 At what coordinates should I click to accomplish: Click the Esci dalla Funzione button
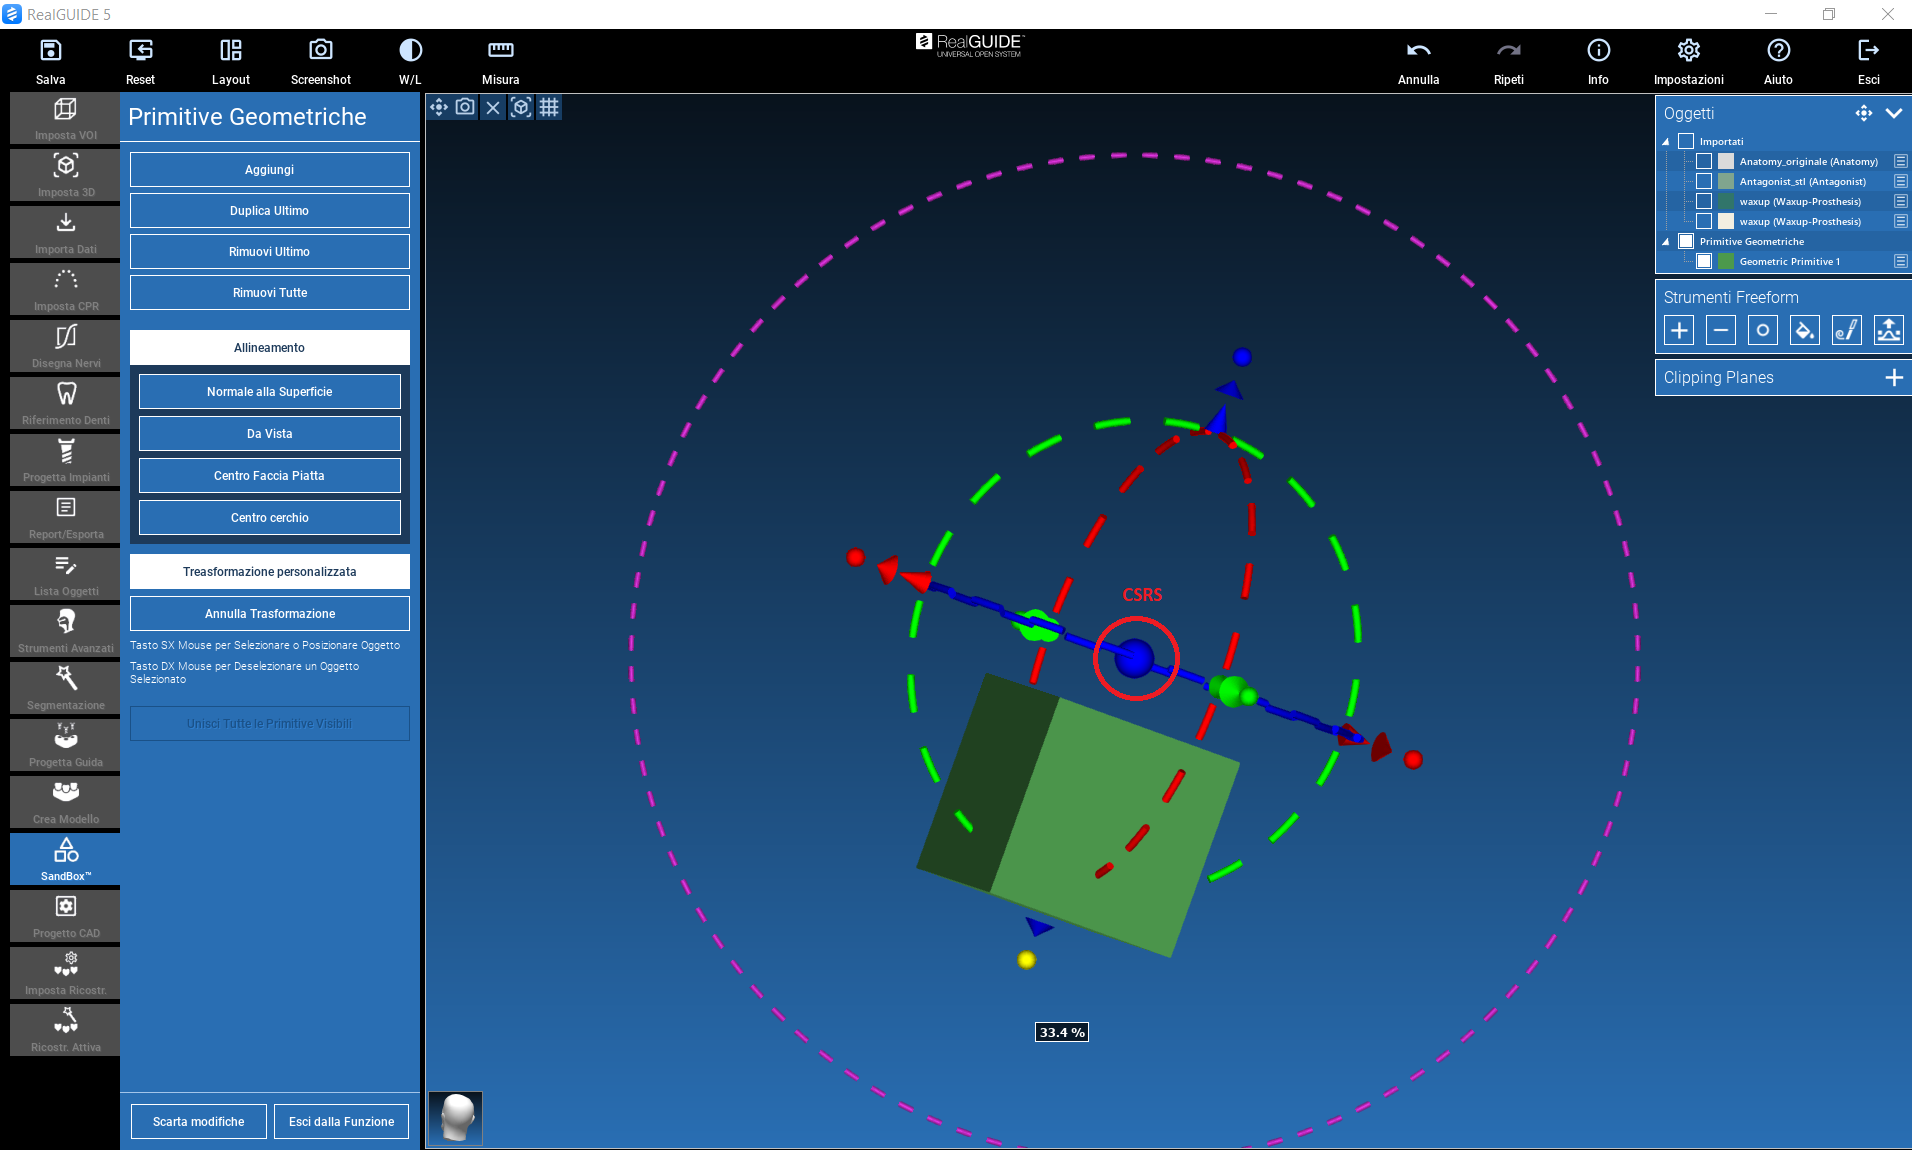[x=341, y=1122]
